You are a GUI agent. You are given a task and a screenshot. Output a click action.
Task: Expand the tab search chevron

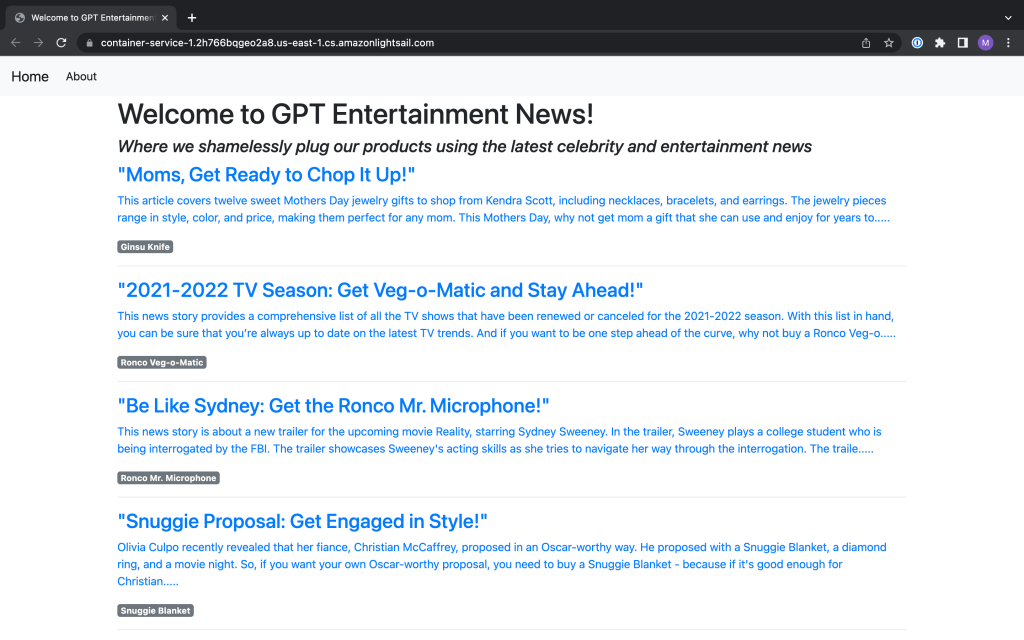pos(1007,18)
